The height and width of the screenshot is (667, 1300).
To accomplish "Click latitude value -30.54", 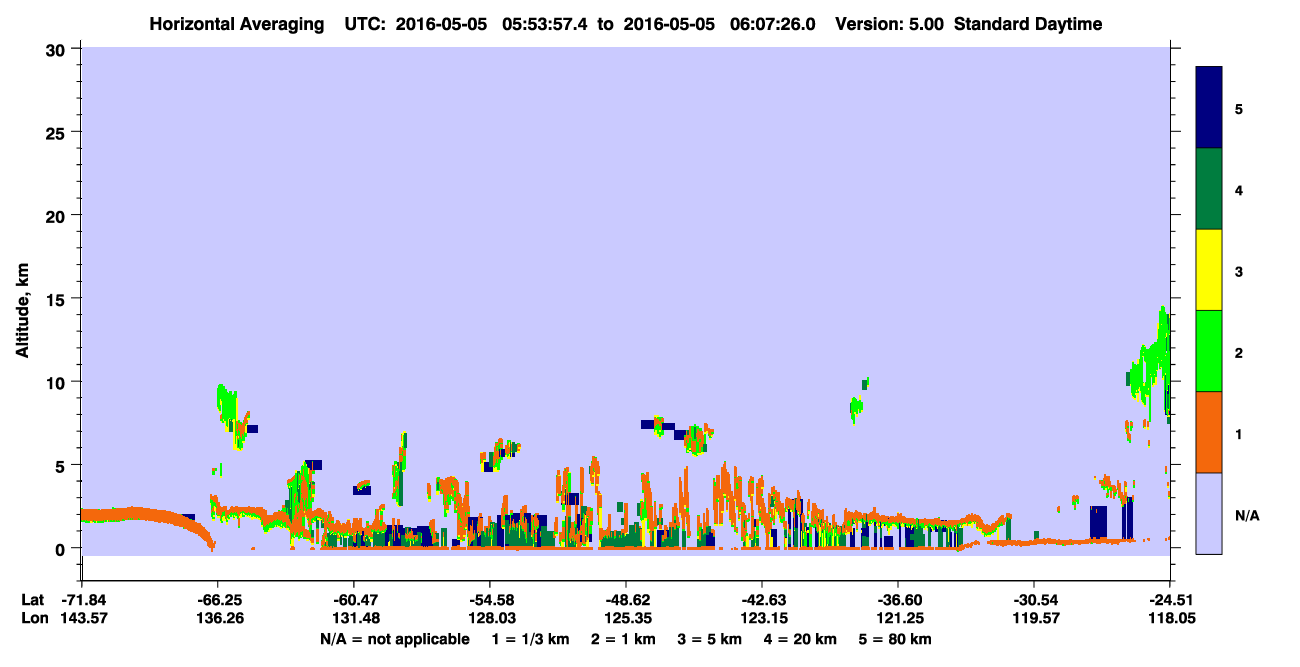I will [x=1034, y=600].
